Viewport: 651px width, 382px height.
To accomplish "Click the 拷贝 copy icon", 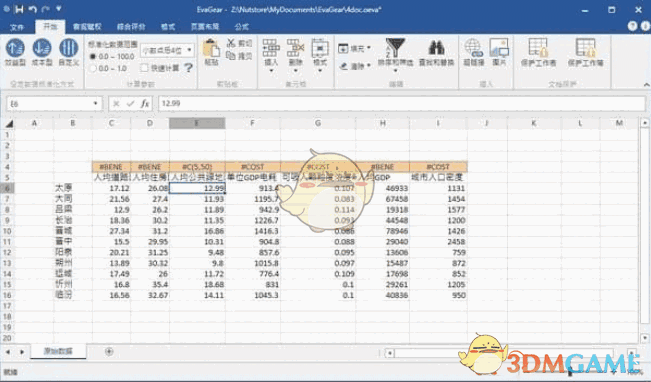I will click(231, 56).
